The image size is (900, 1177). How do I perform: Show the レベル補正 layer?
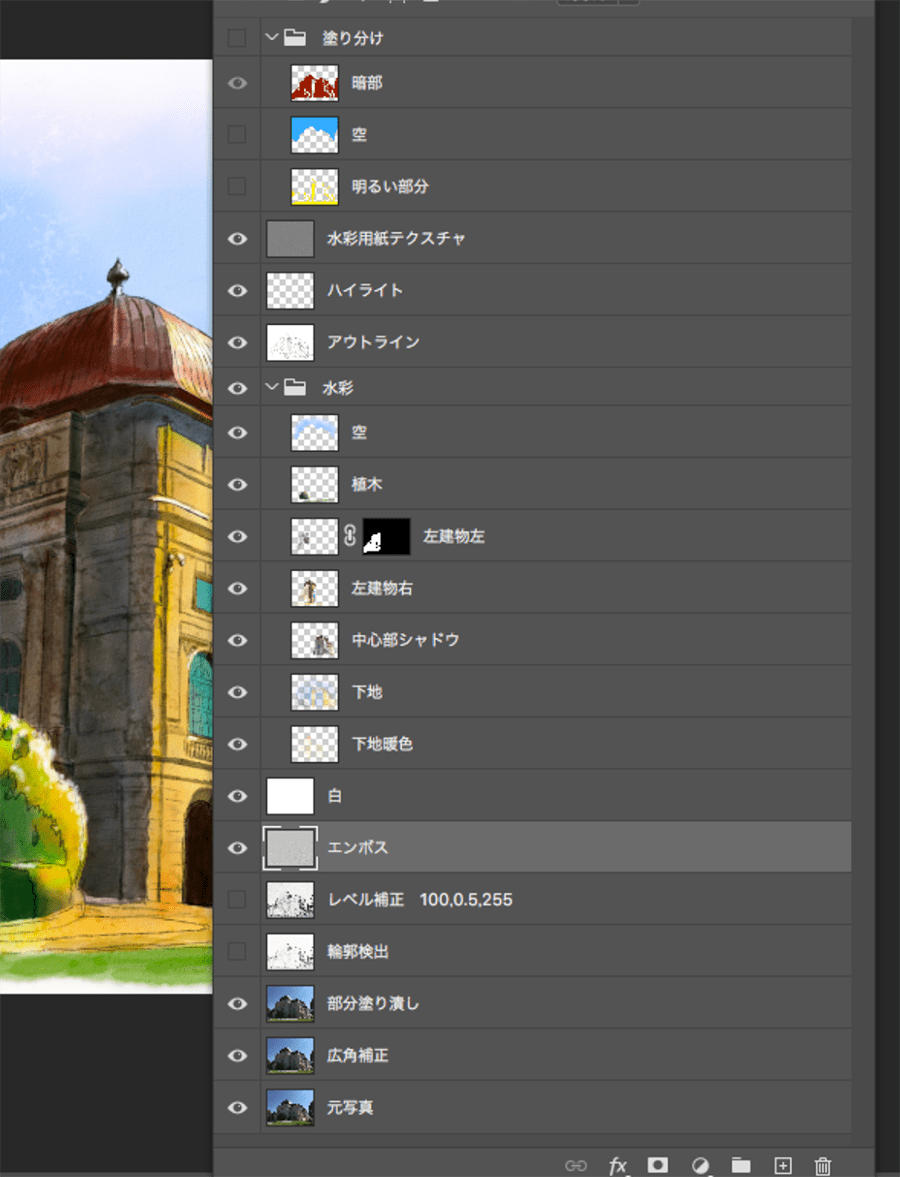[237, 900]
